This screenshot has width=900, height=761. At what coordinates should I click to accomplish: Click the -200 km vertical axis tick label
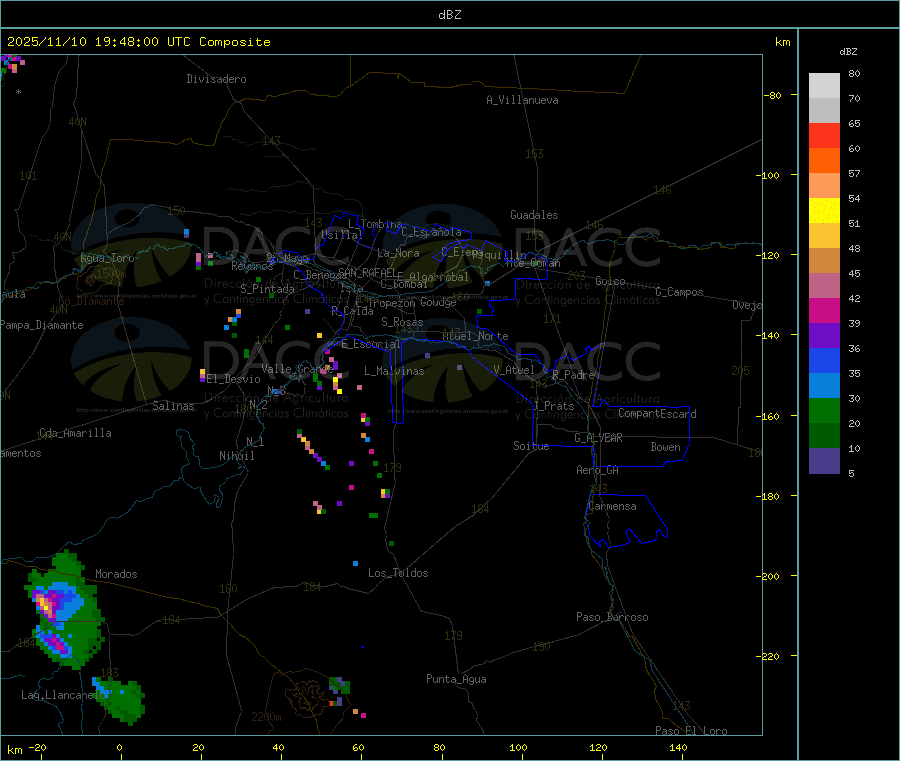click(770, 576)
